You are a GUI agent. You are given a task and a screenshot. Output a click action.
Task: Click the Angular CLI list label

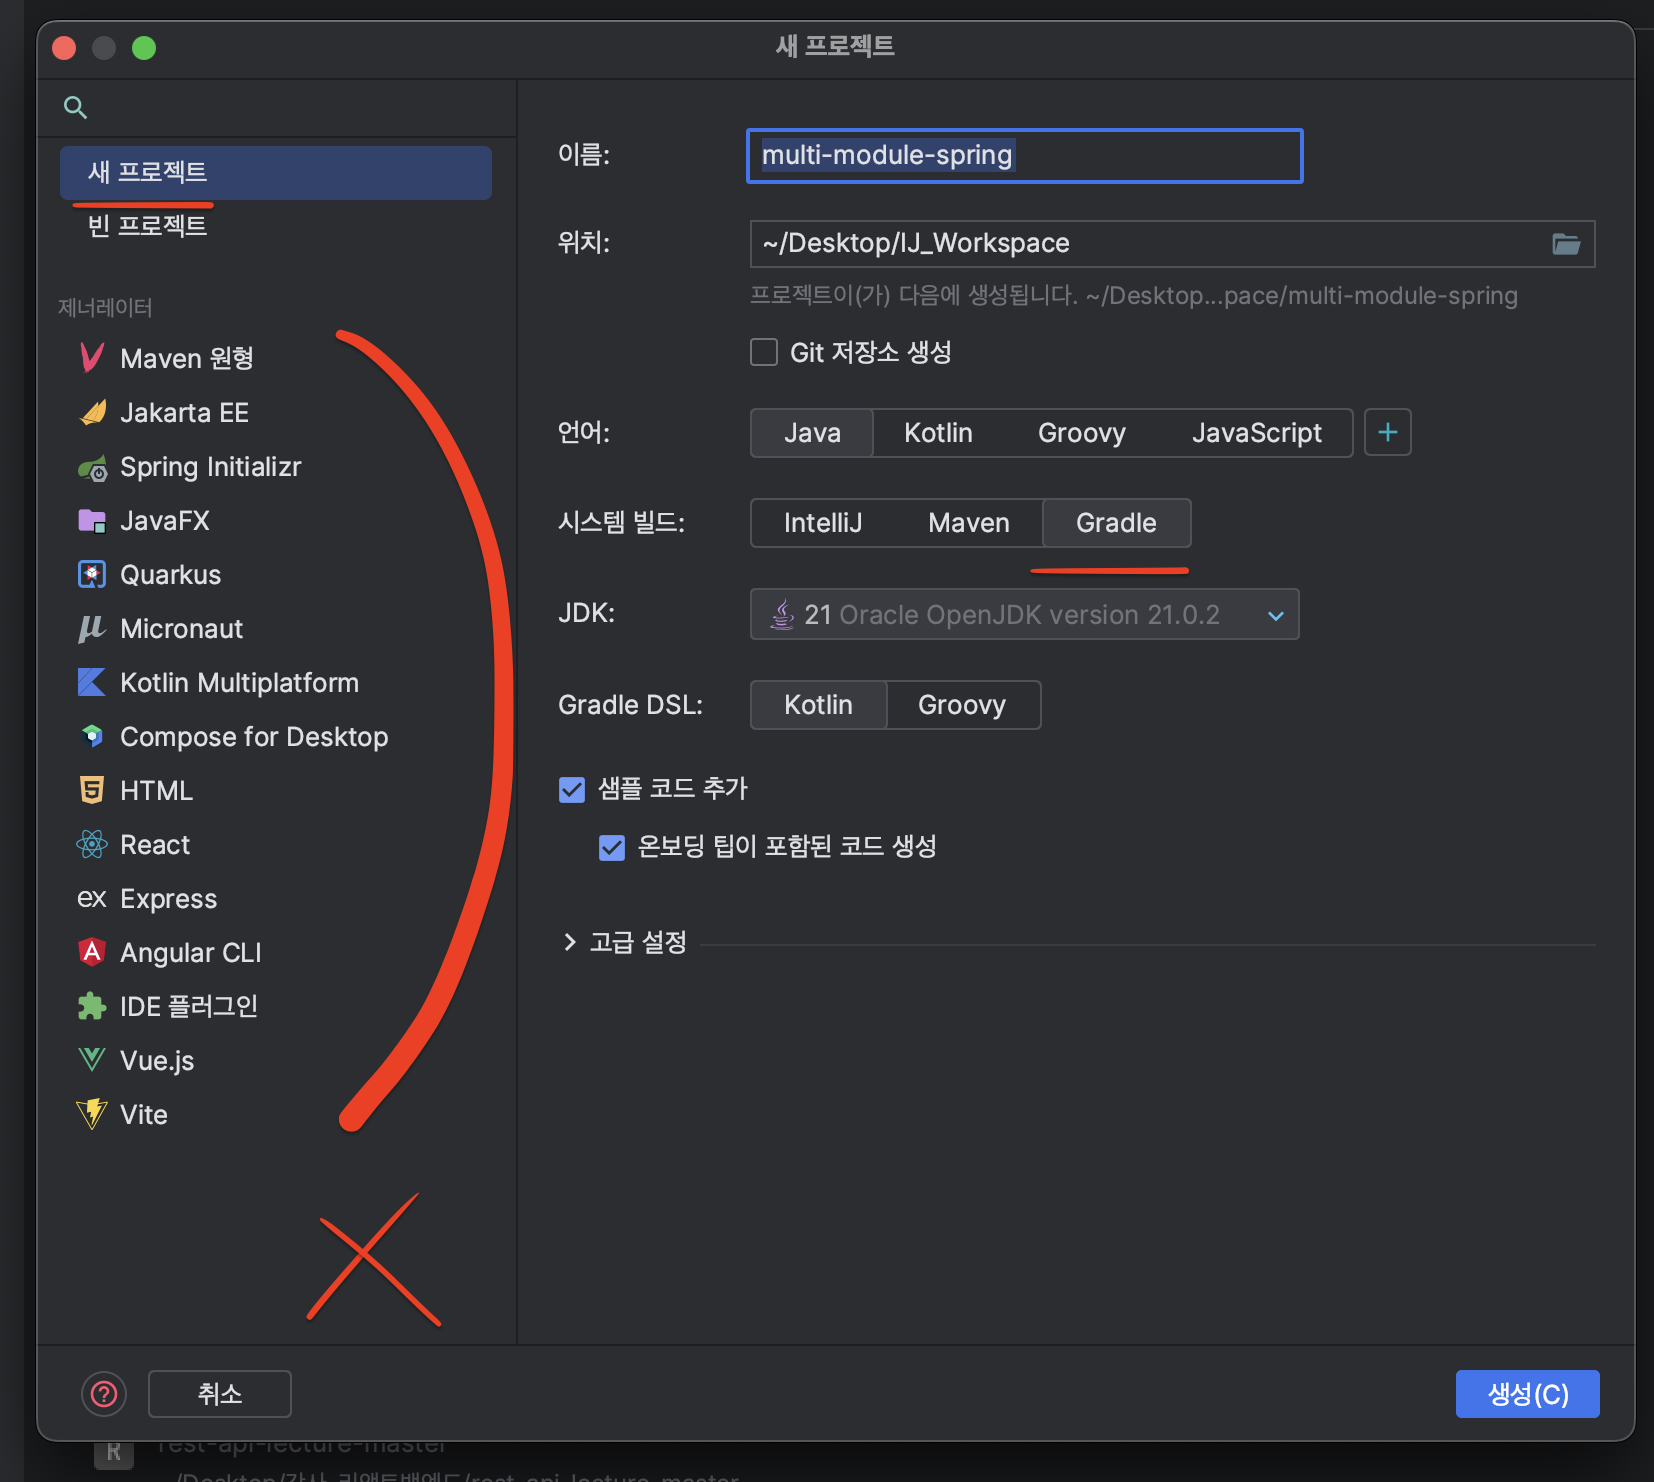coord(191,953)
